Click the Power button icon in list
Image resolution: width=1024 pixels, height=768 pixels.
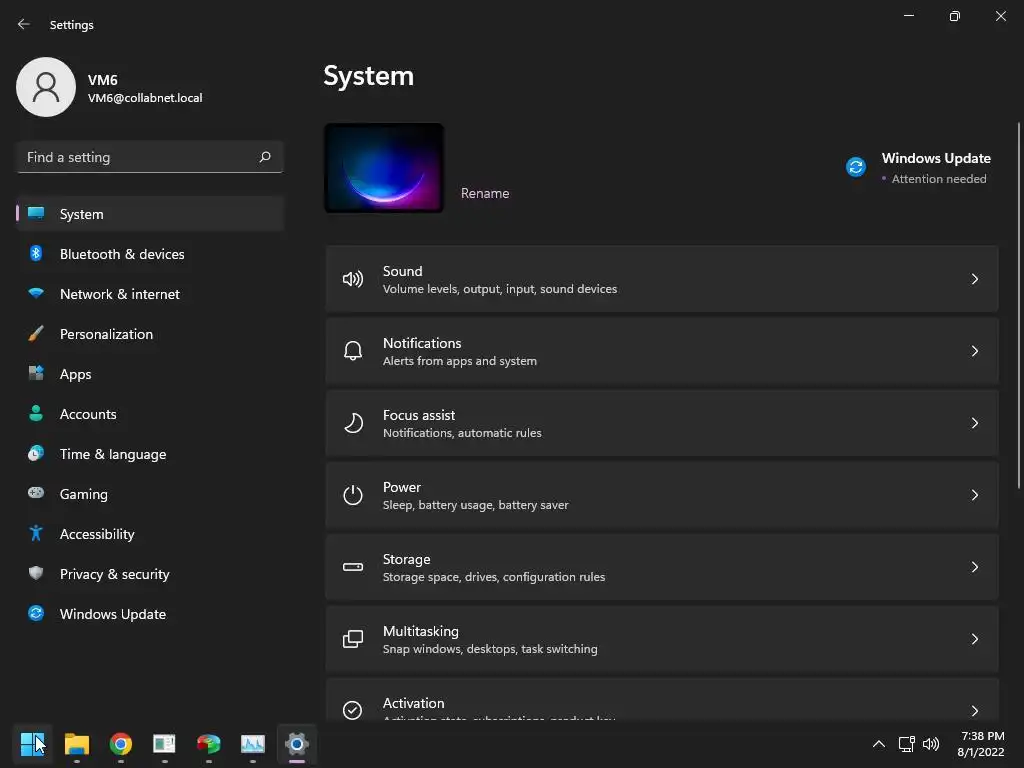tap(353, 495)
